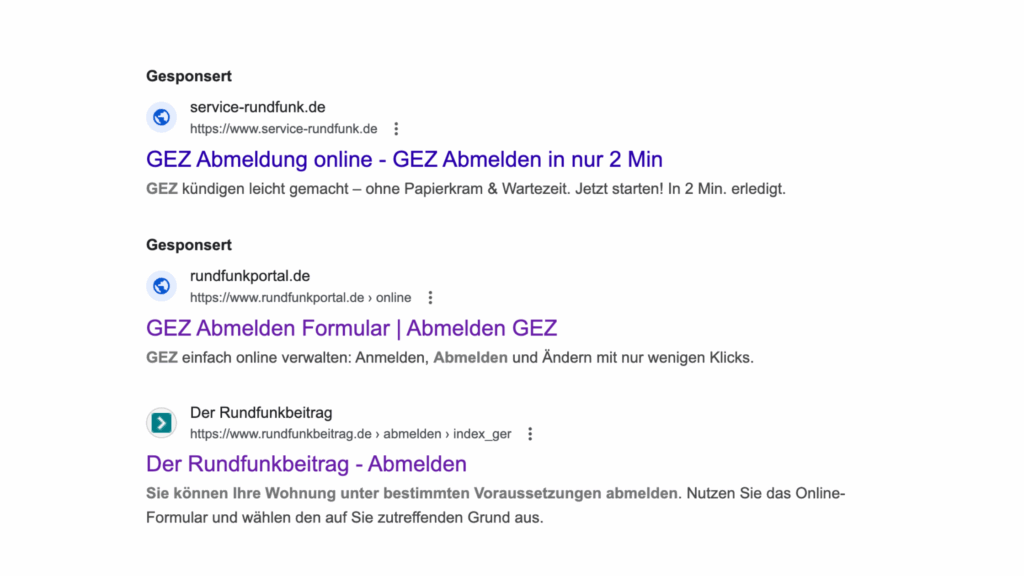Click the 'GEZ einfach online verwalten' snippet
The height and width of the screenshot is (576, 1024).
click(448, 357)
